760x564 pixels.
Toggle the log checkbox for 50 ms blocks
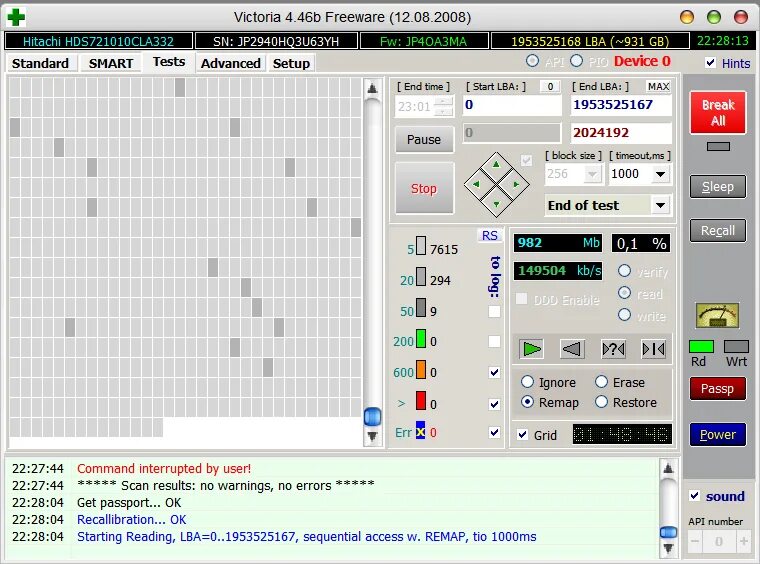click(x=494, y=311)
